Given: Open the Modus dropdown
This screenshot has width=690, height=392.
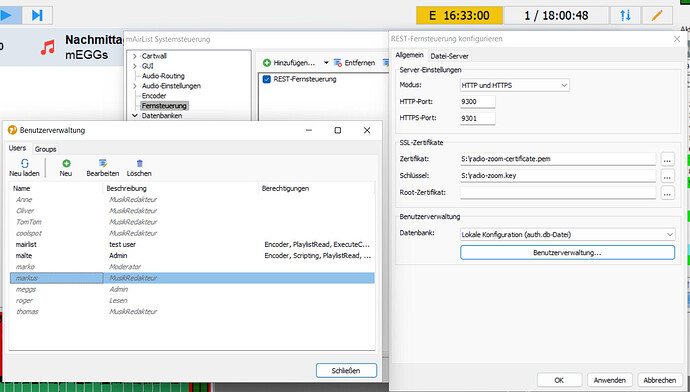Looking at the screenshot, I should point(514,85).
